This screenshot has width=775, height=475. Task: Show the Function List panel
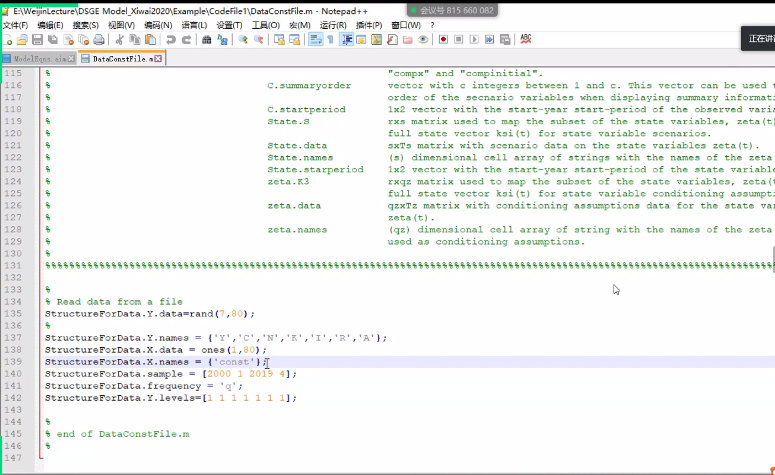[x=392, y=40]
